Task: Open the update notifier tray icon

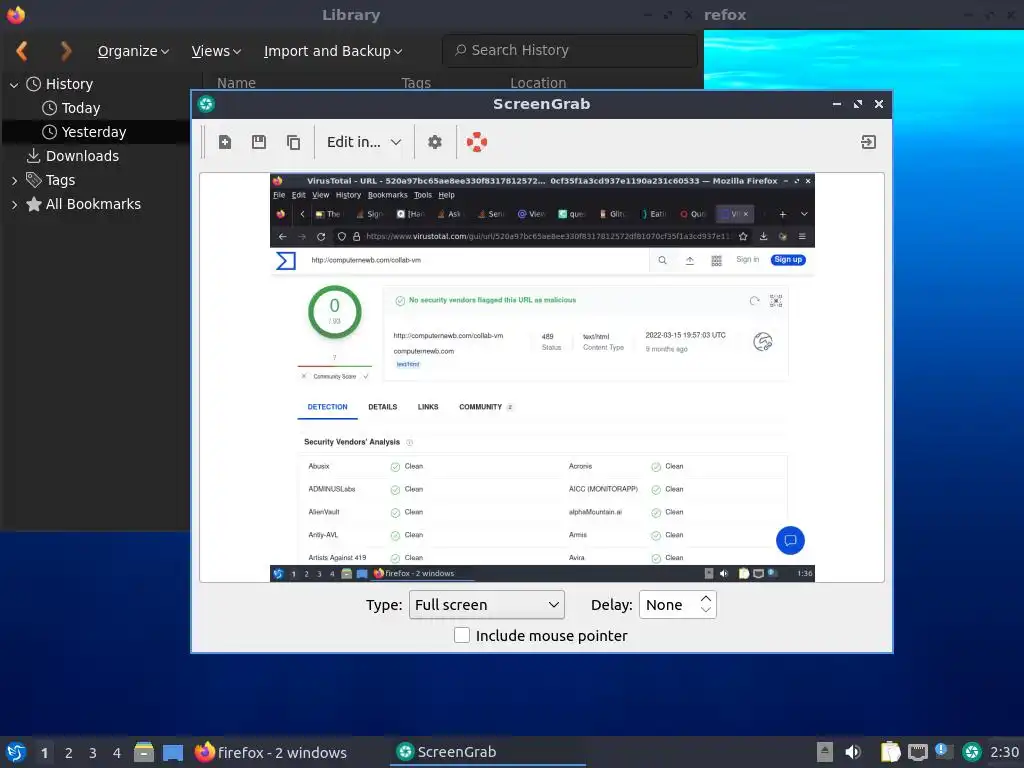Action: click(x=943, y=751)
